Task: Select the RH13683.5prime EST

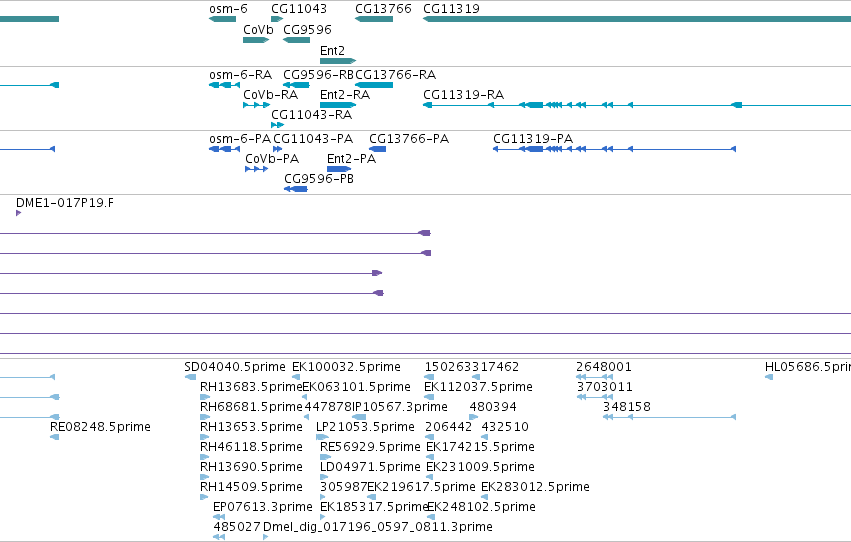Action: click(x=205, y=397)
